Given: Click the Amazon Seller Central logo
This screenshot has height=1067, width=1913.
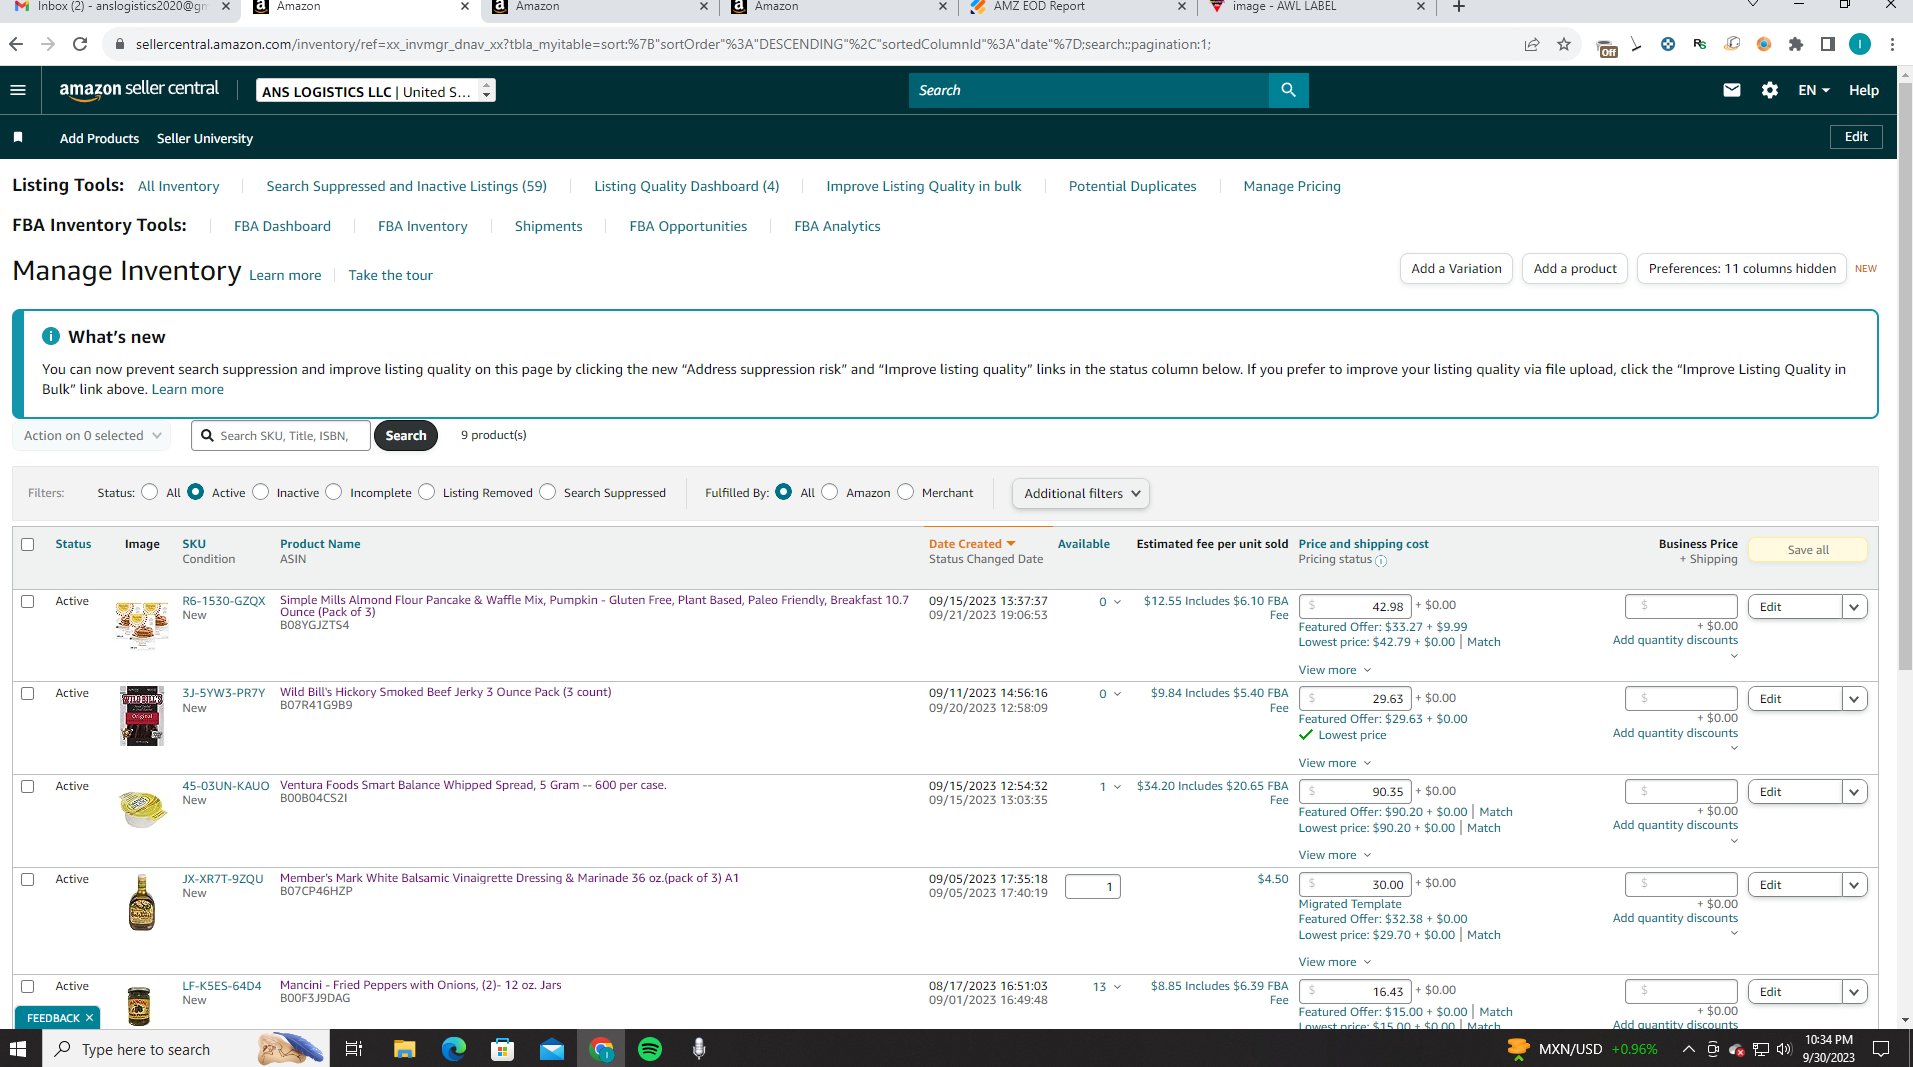Looking at the screenshot, I should tap(139, 90).
